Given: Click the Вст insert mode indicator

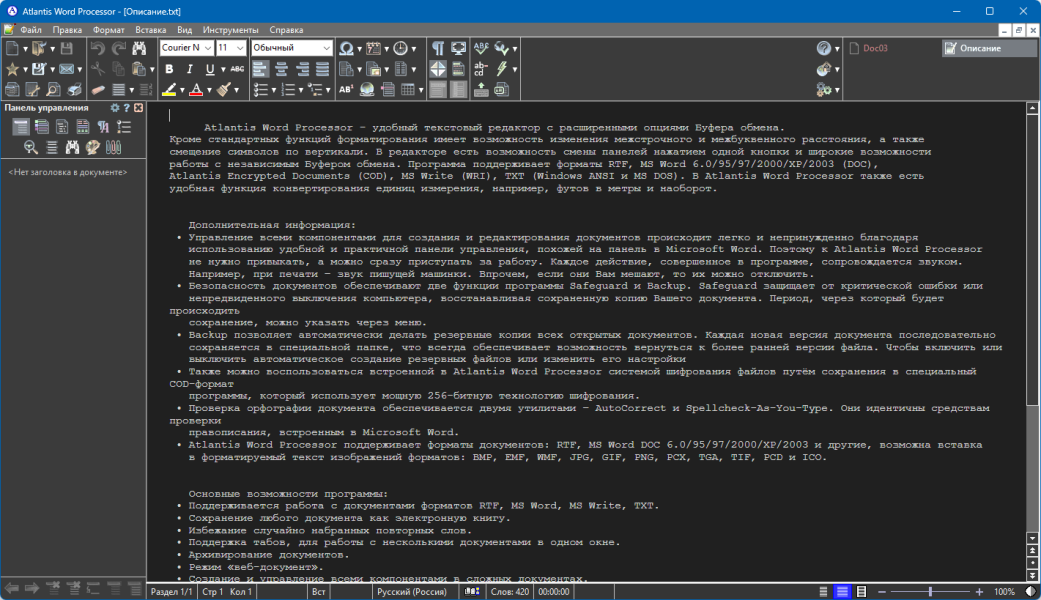Looking at the screenshot, I should click(x=319, y=591).
